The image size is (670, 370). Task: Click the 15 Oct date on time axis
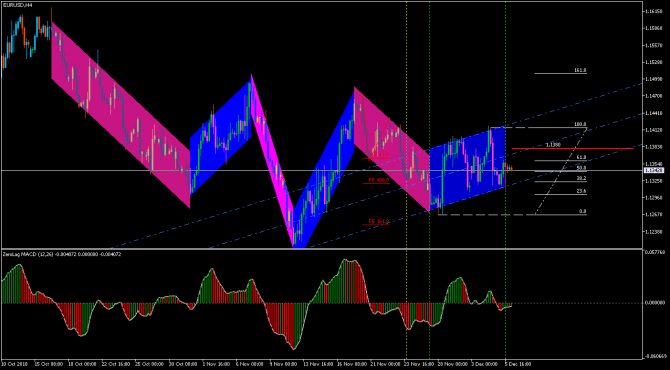48,364
